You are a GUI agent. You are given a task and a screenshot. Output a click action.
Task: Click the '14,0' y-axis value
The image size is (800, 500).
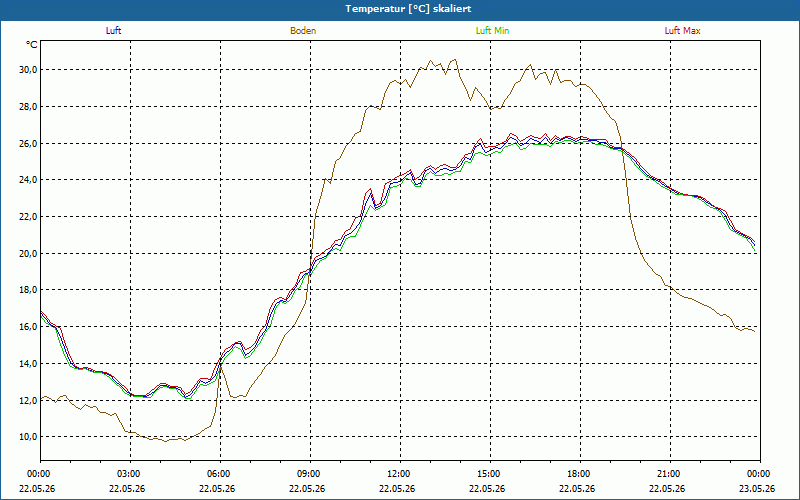click(28, 364)
